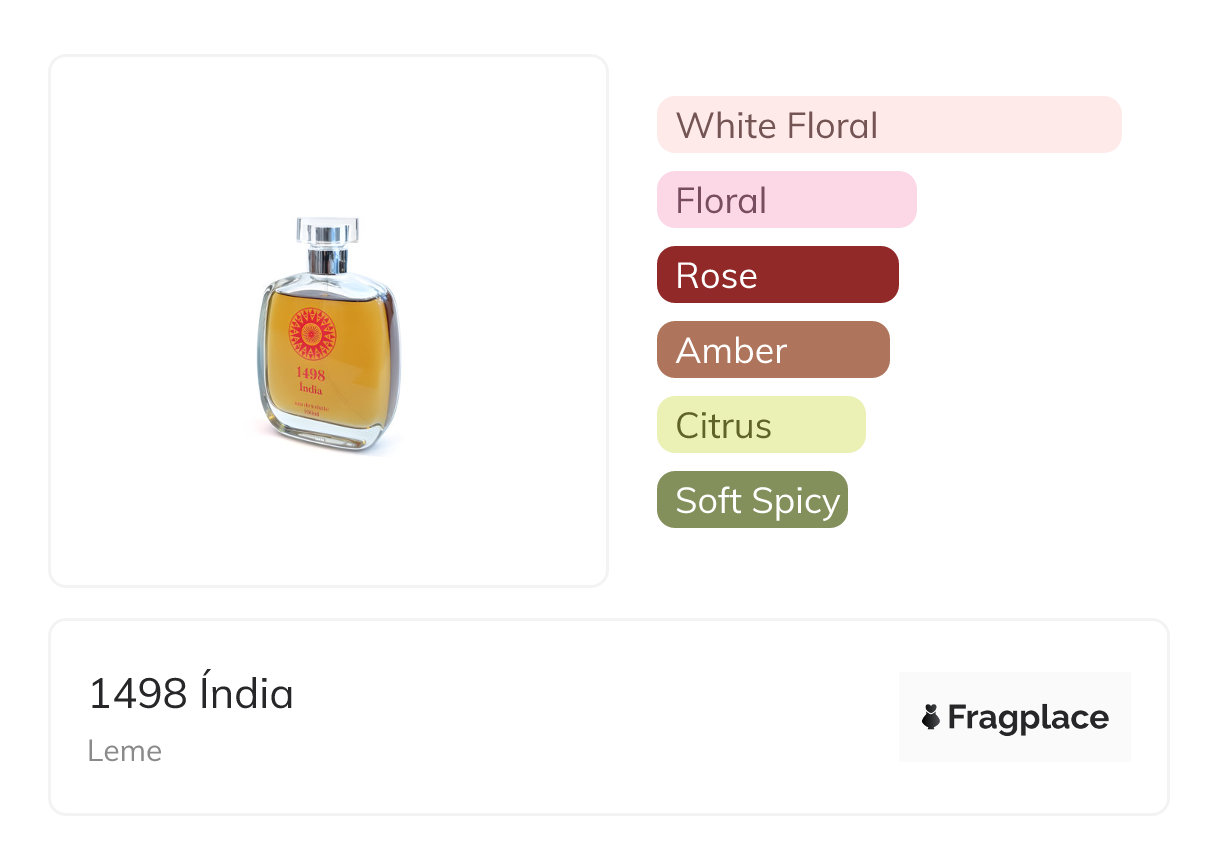Viewport: 1218px width, 864px height.
Task: Click the Leme brand name
Action: (124, 751)
